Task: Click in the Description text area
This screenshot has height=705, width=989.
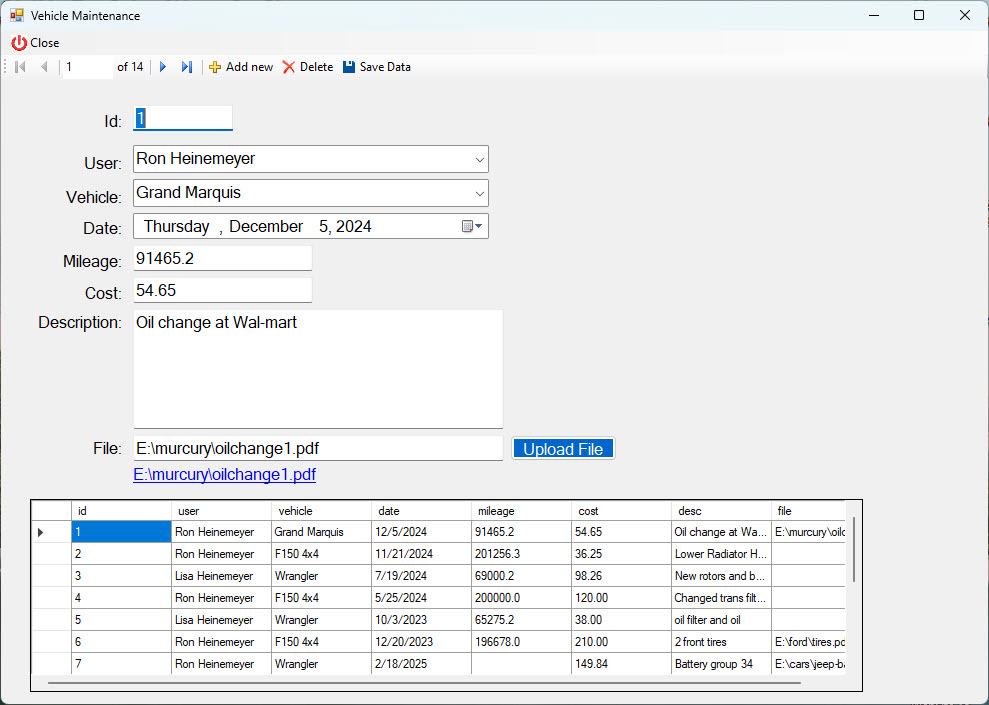Action: point(317,369)
